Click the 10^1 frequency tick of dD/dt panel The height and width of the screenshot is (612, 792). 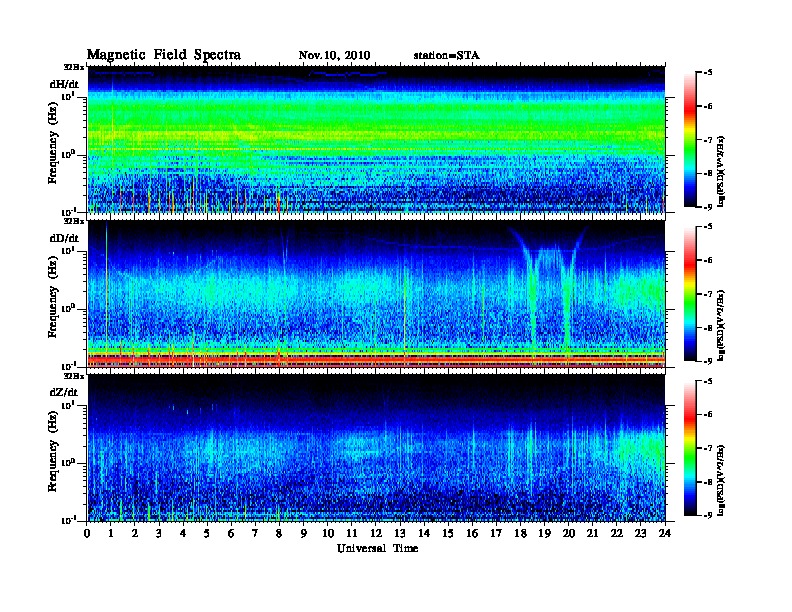click(68, 250)
